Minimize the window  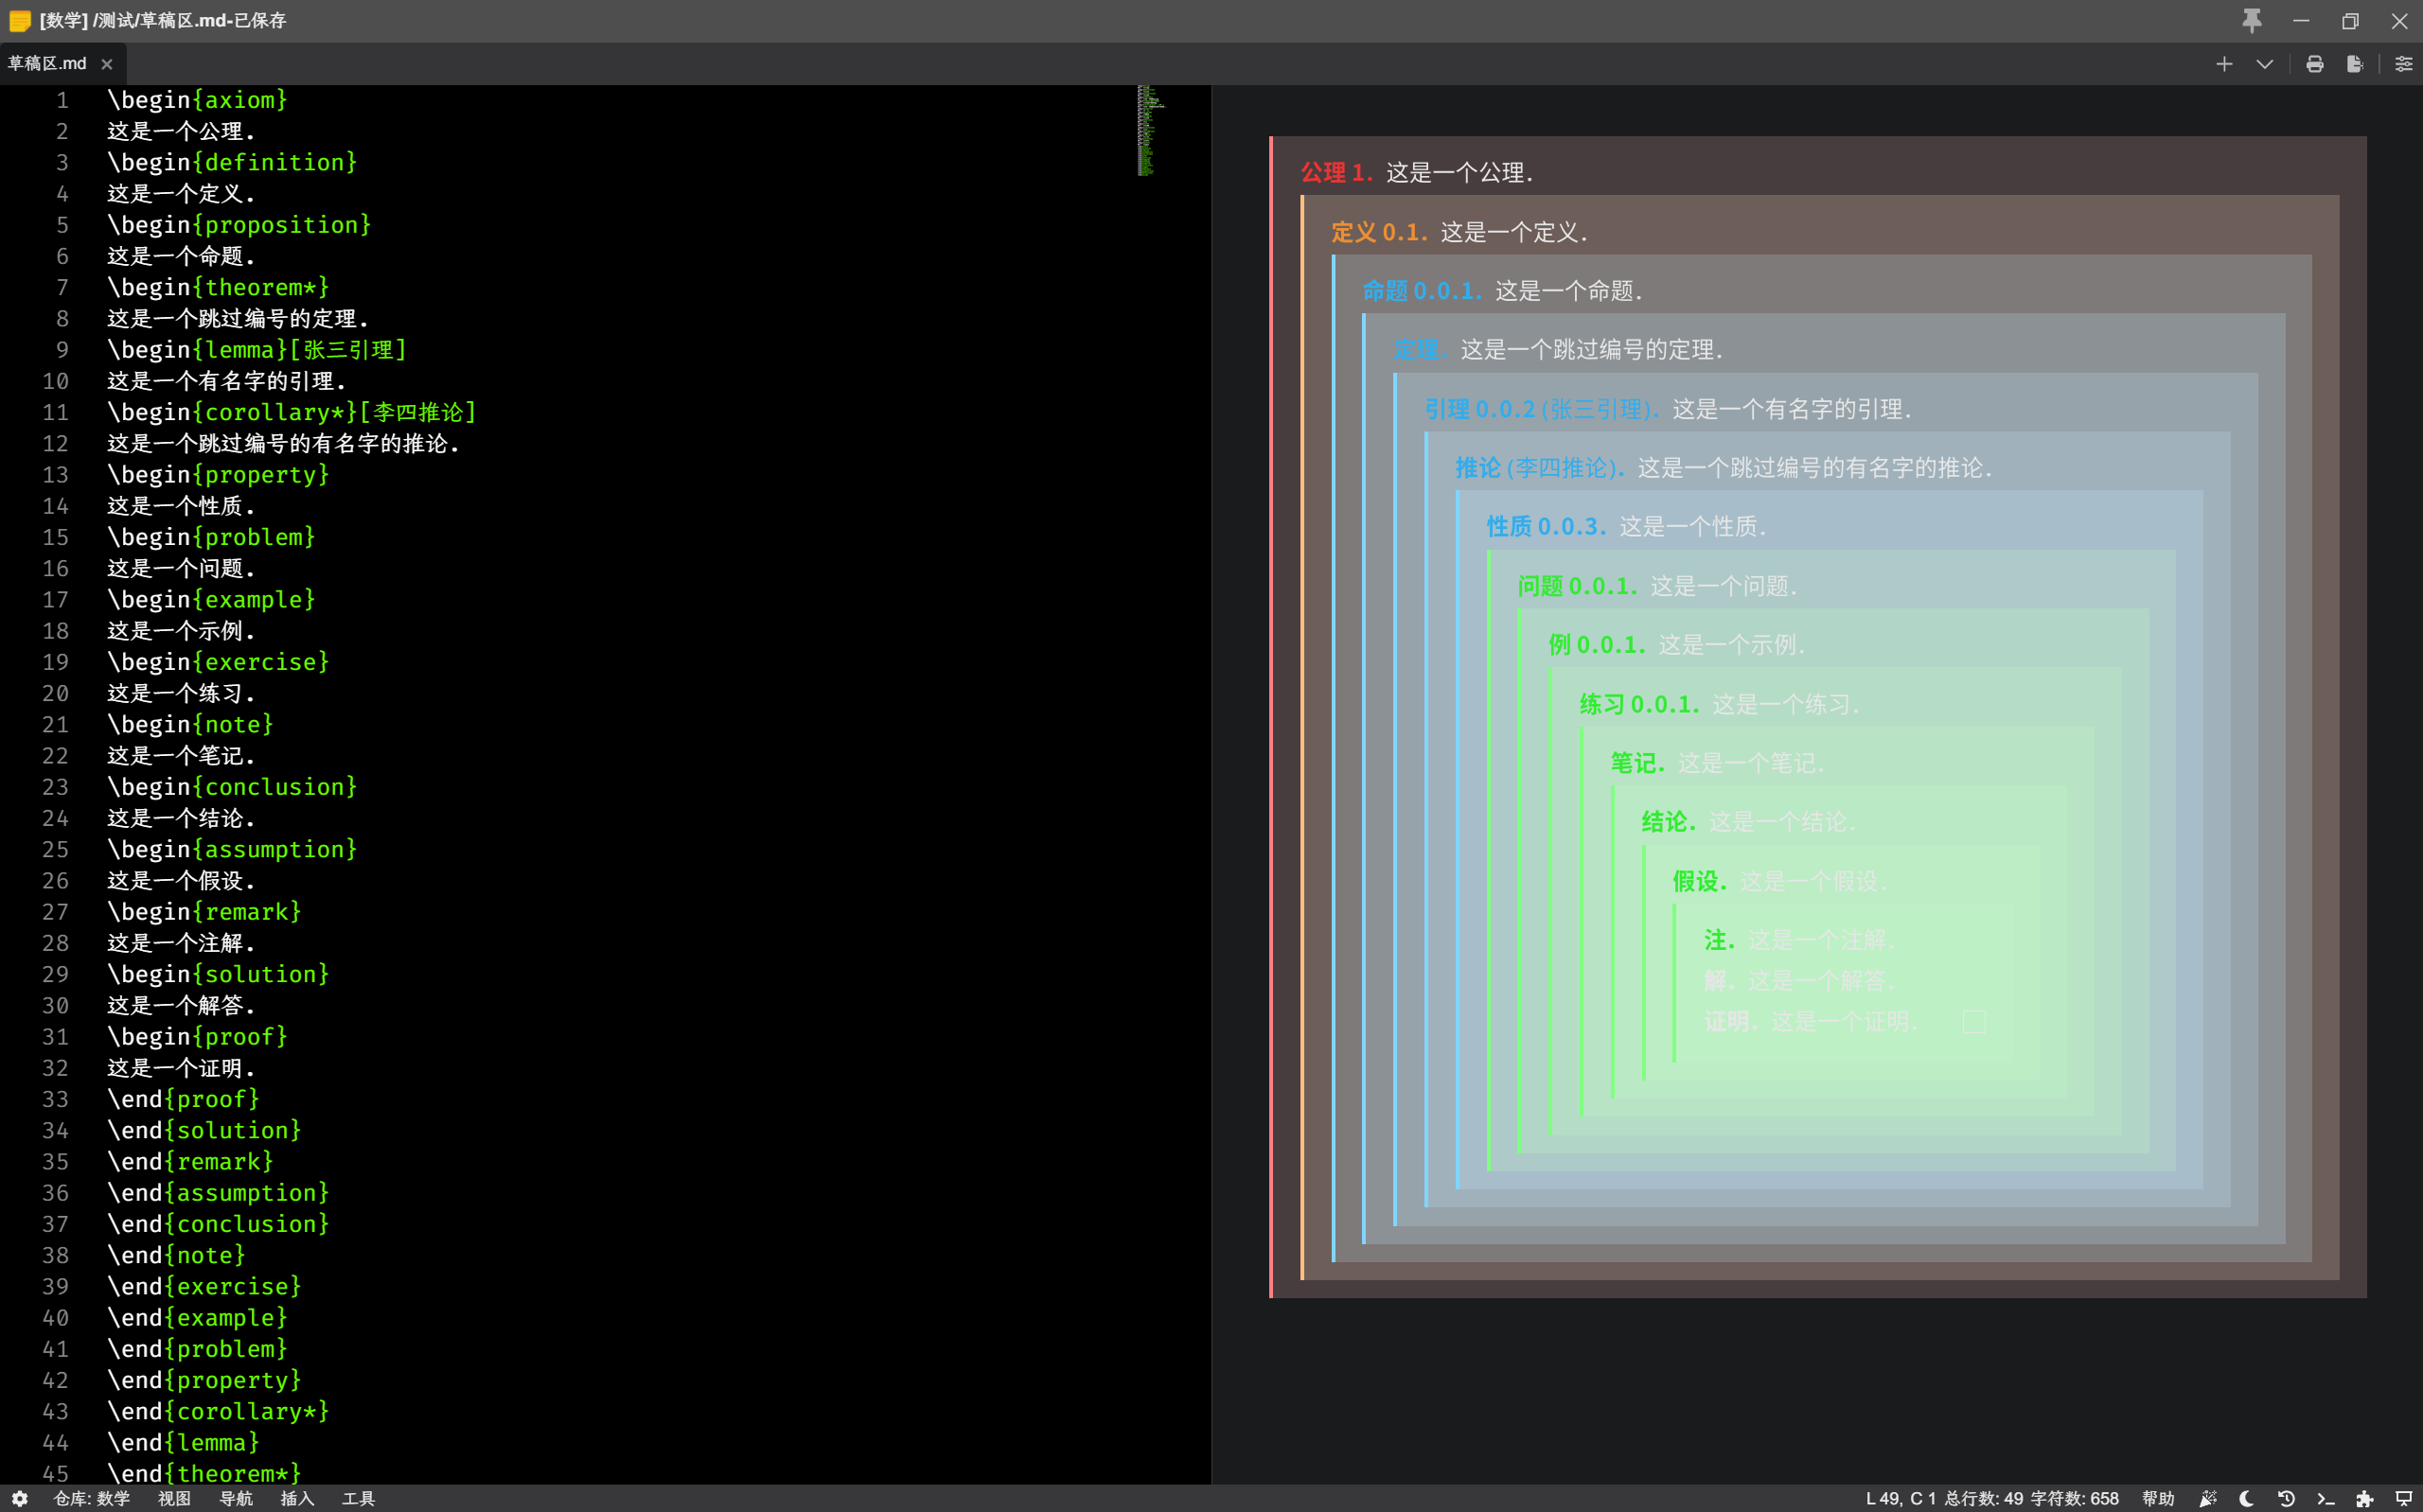(x=2301, y=20)
